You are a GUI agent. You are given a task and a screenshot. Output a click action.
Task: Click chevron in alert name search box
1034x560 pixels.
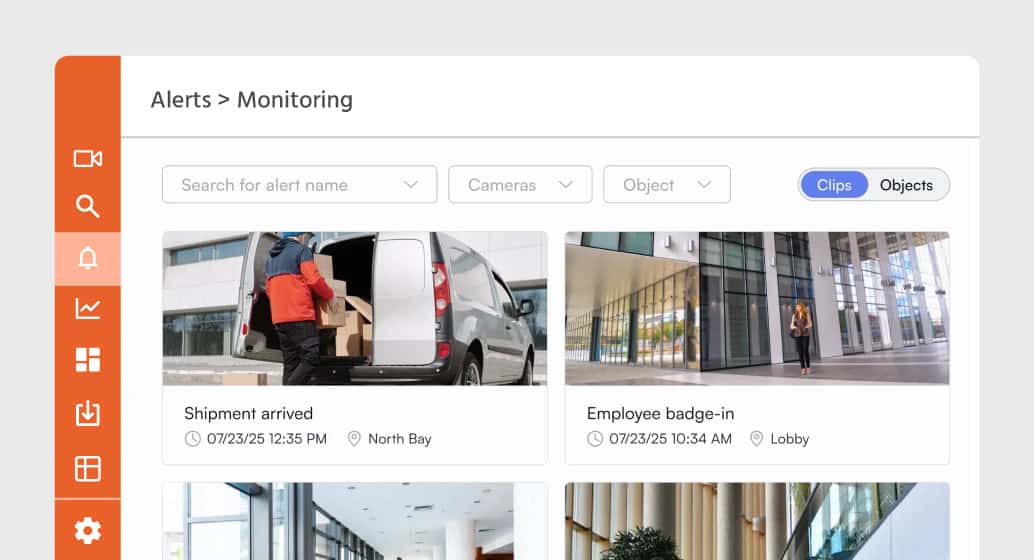tap(411, 185)
